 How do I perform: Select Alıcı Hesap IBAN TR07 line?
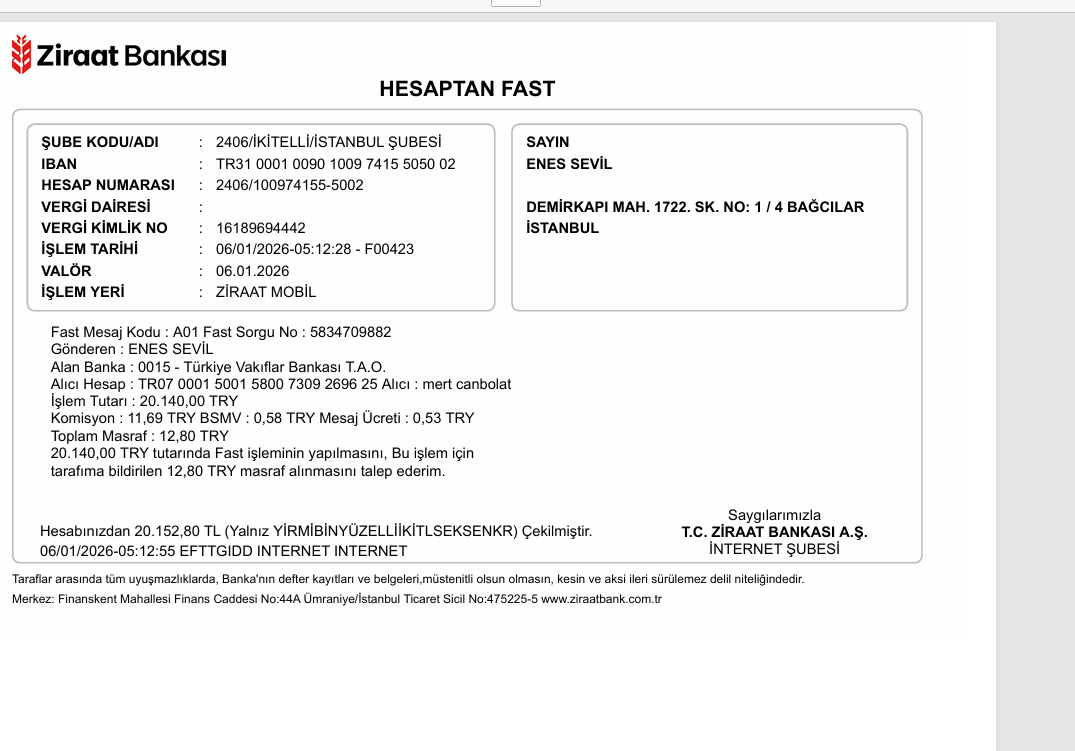coord(280,384)
